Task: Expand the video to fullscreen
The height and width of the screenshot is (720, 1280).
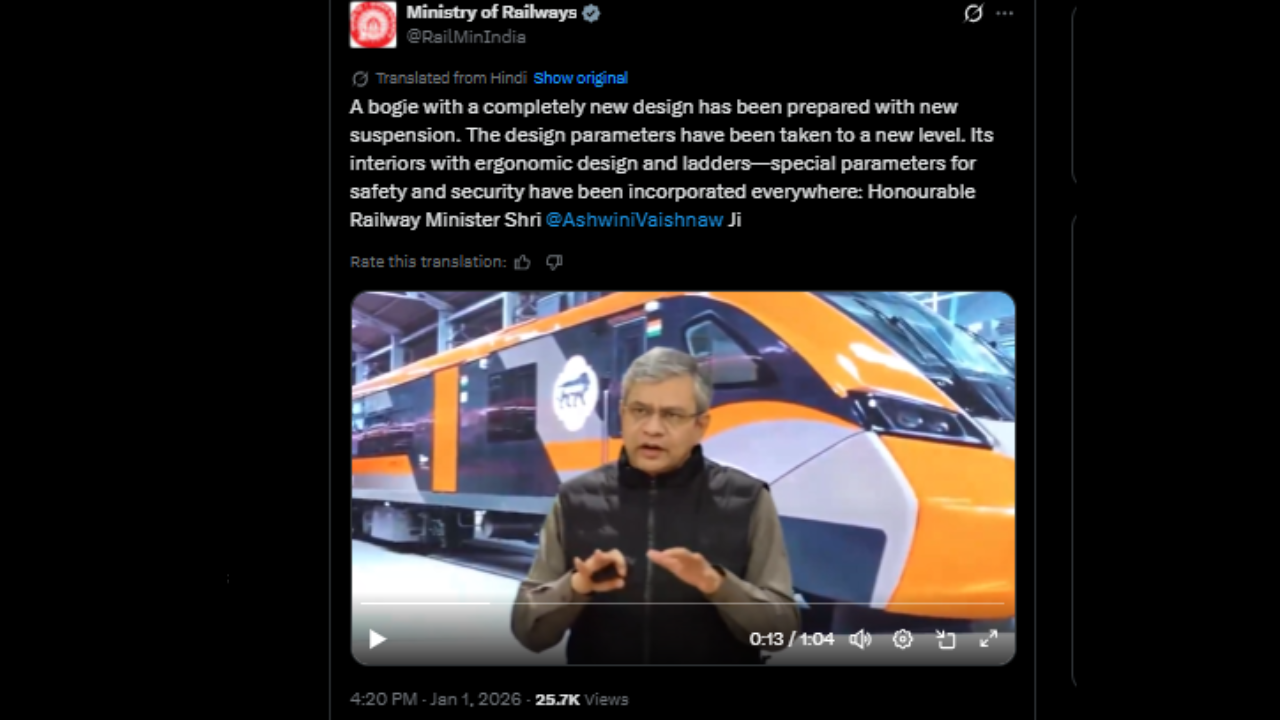Action: point(988,639)
